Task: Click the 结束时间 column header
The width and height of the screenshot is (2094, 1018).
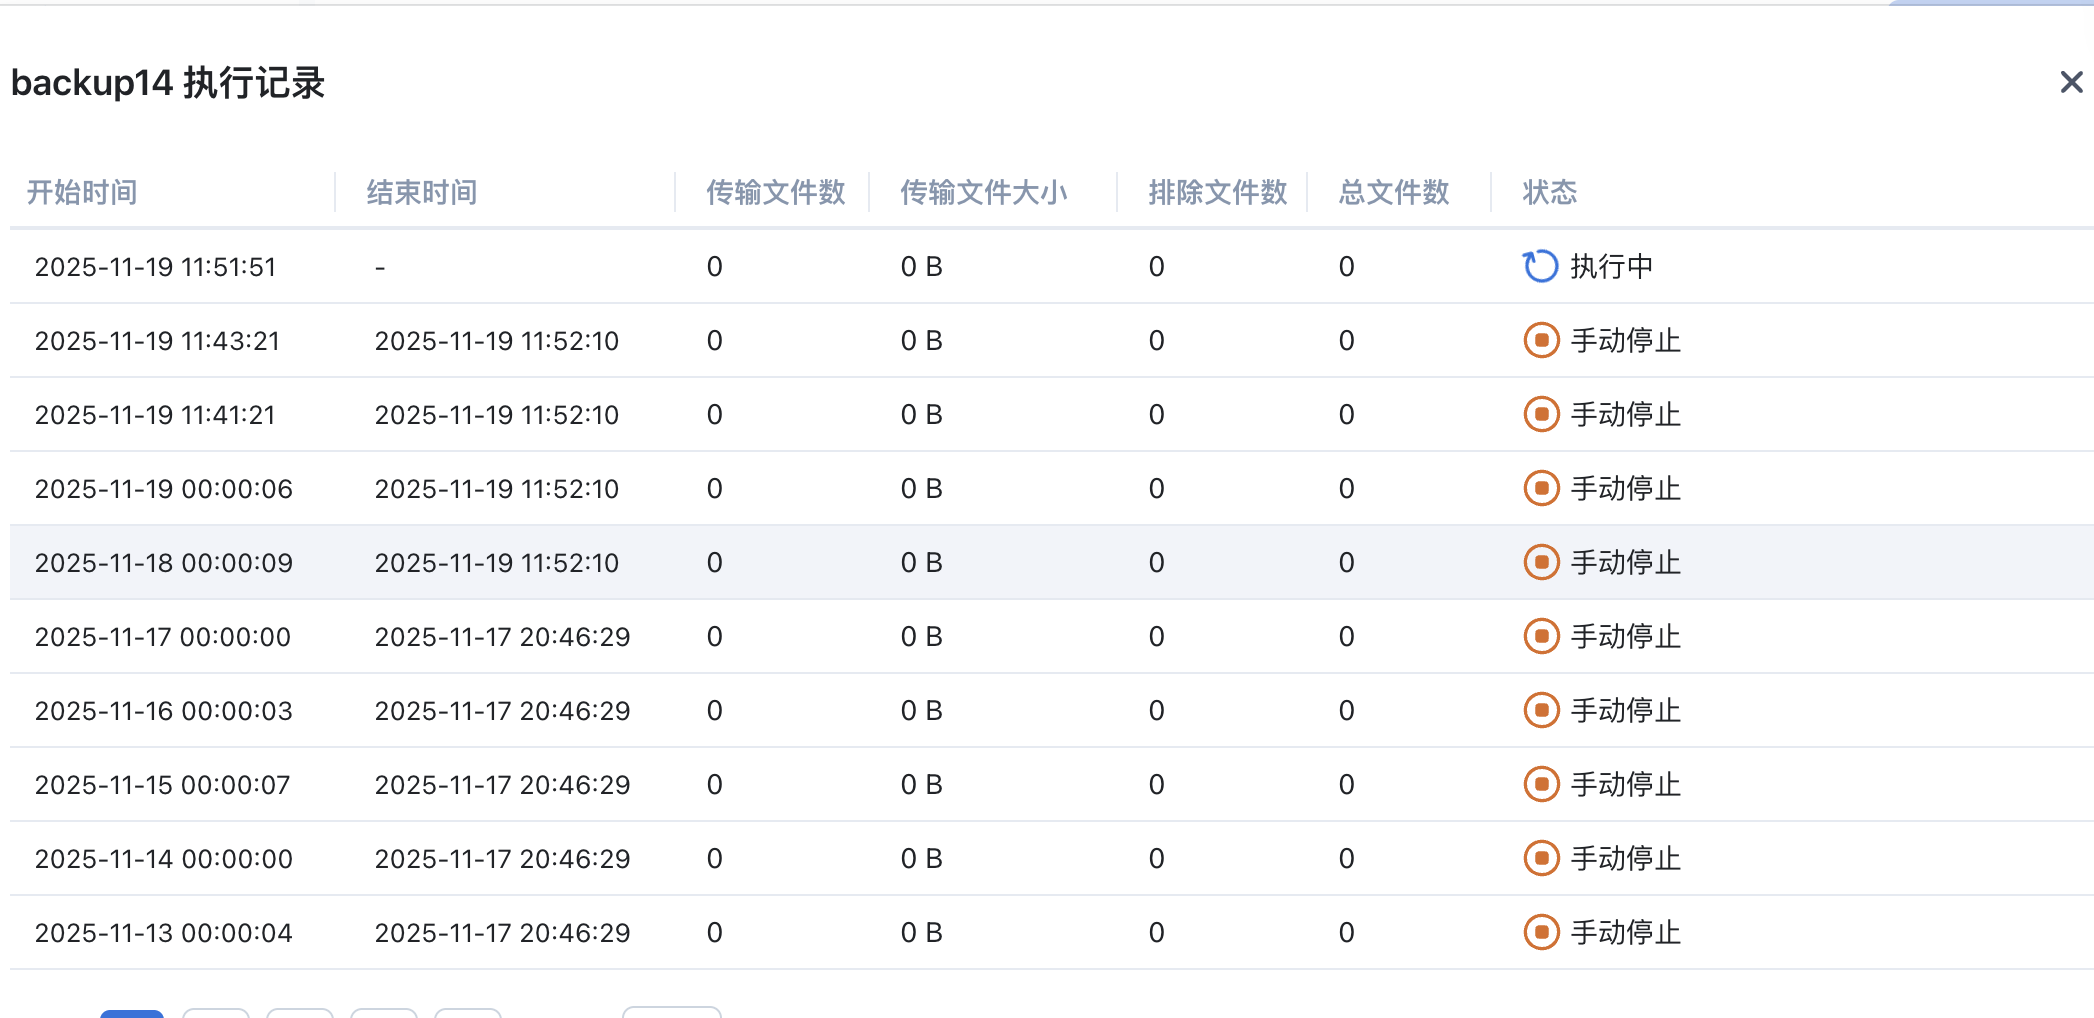Action: point(422,192)
